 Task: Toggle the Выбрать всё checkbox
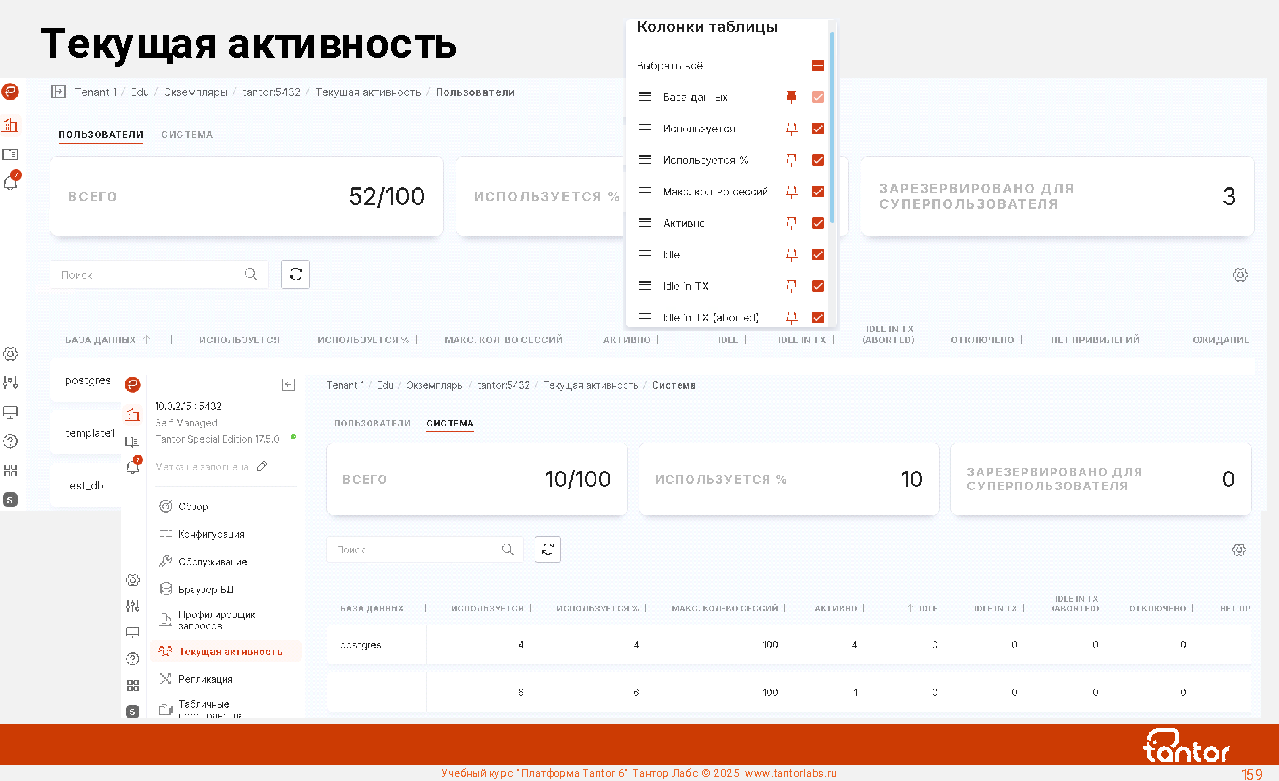(818, 66)
